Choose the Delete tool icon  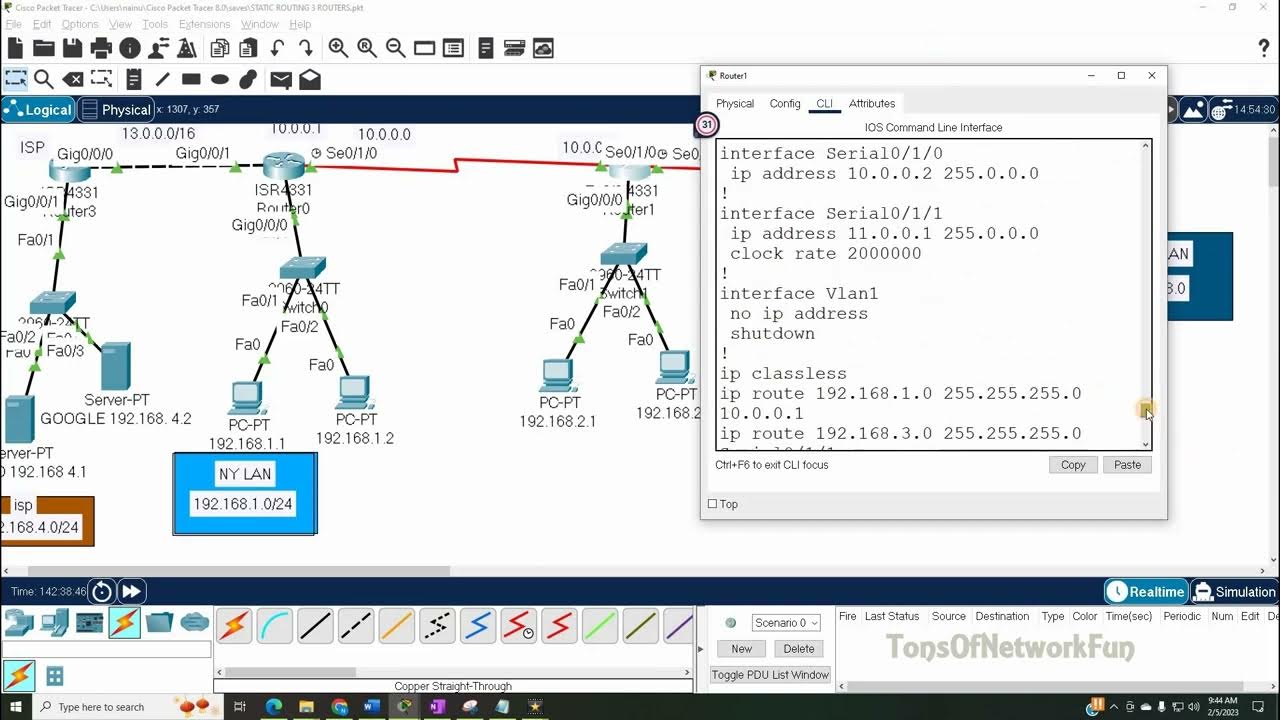coord(72,79)
